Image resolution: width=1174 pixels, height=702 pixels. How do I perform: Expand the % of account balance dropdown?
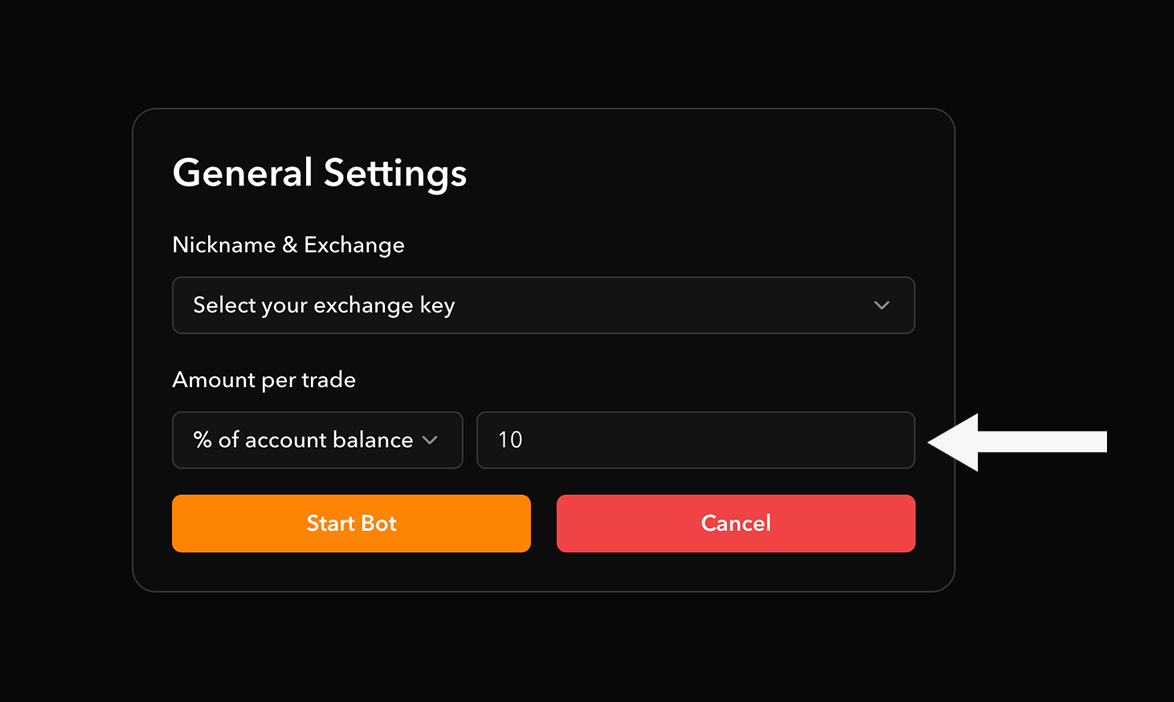[317, 440]
